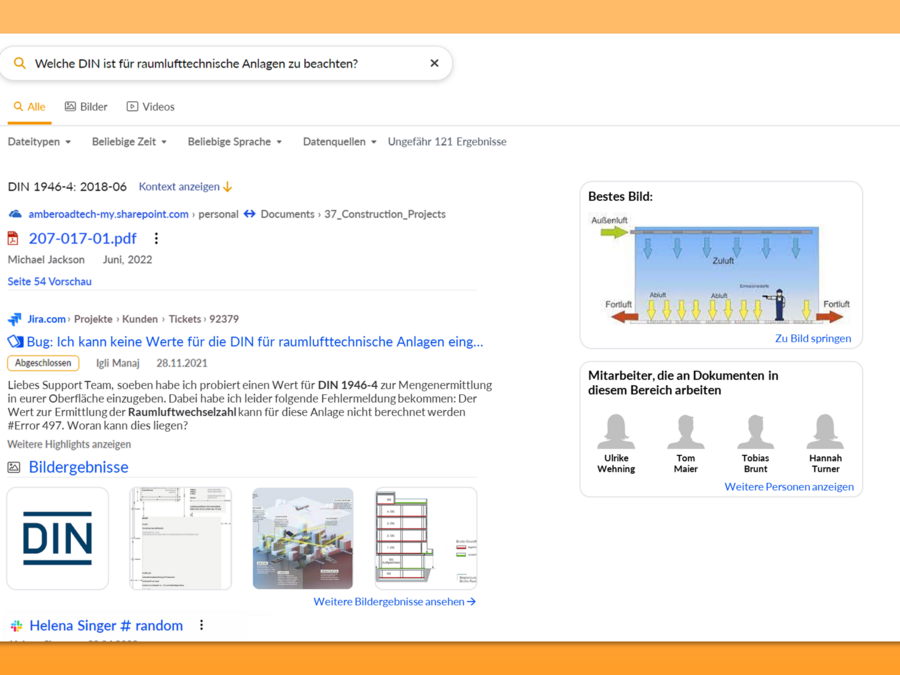
Task: Open Seite 54 Vorschau preview
Action: (x=49, y=281)
